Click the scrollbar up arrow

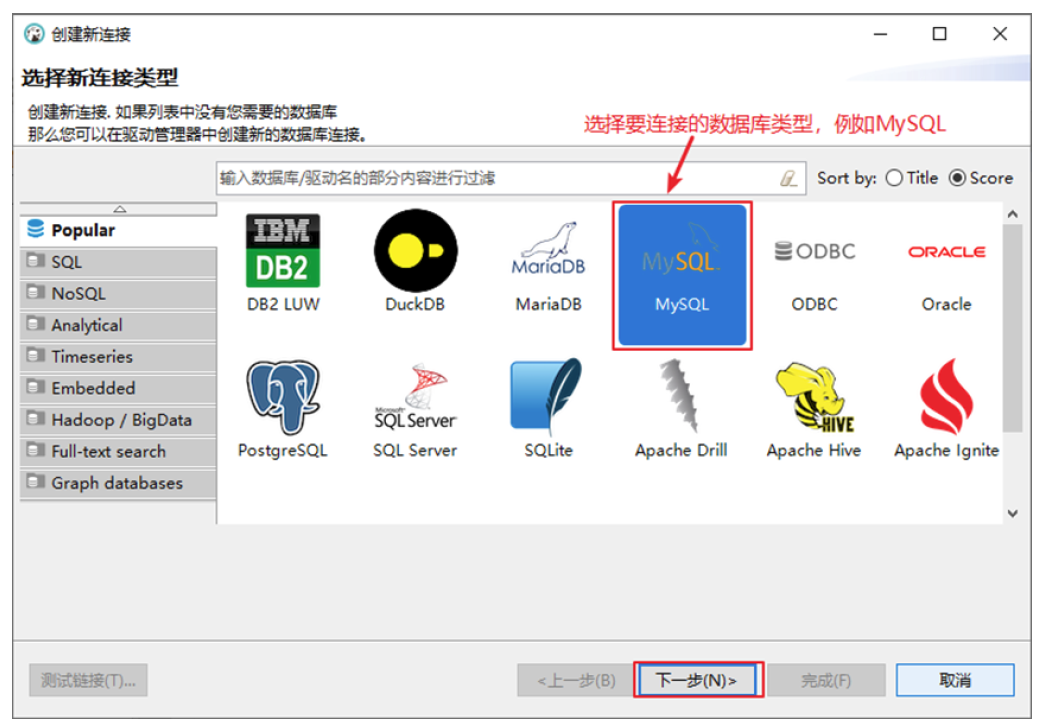click(1012, 215)
